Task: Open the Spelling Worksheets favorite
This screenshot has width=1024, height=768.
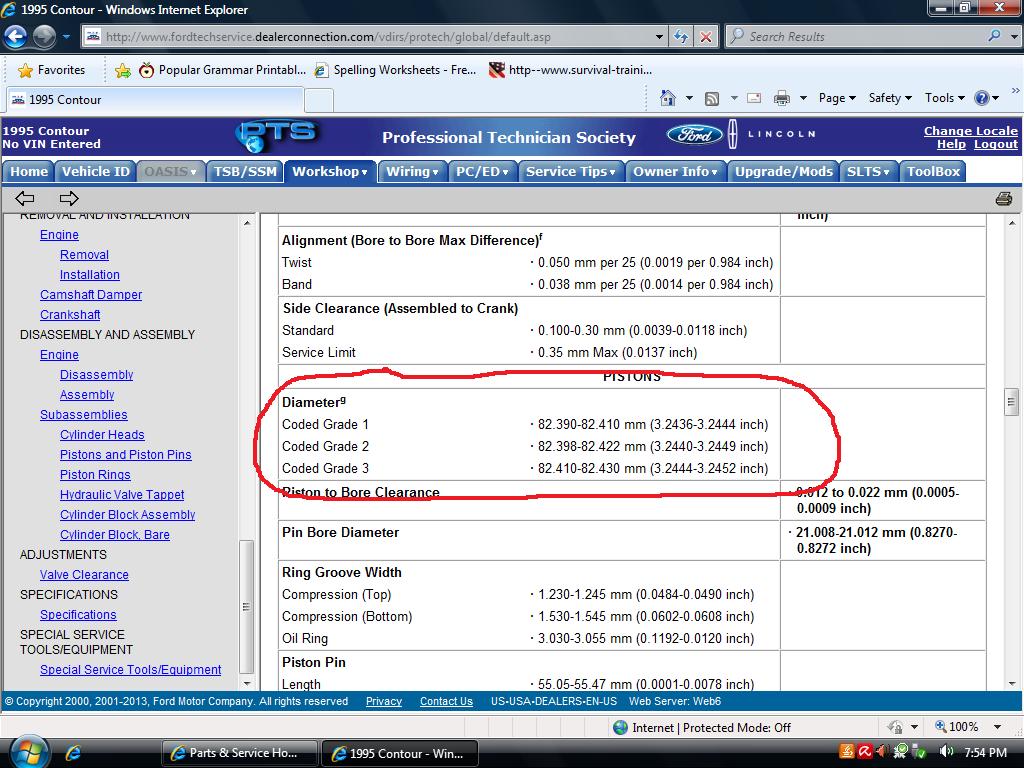Action: click(x=395, y=70)
